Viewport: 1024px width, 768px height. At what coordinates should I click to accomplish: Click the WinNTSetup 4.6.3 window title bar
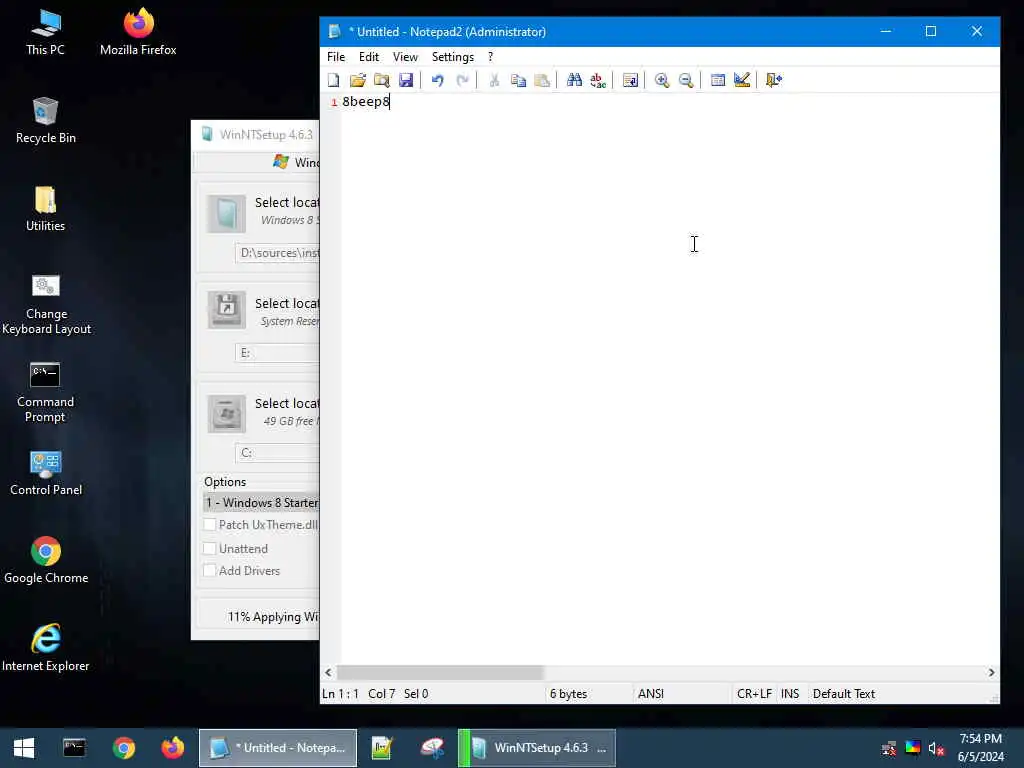click(x=255, y=135)
